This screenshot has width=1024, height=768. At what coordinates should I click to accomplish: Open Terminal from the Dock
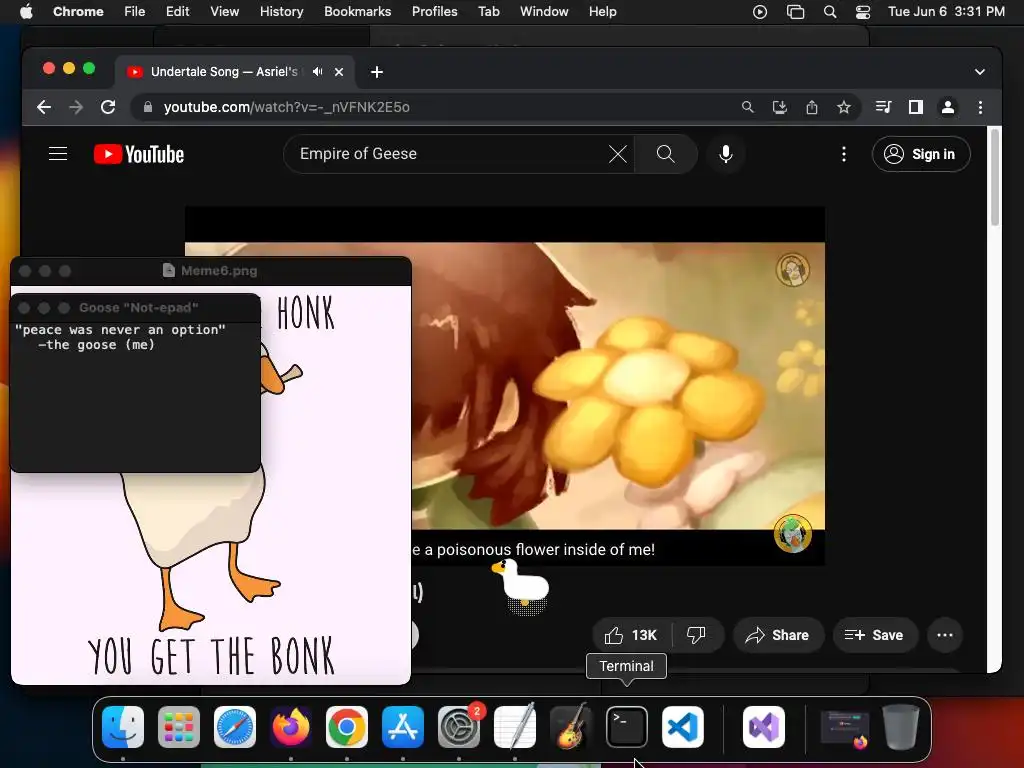coord(626,726)
